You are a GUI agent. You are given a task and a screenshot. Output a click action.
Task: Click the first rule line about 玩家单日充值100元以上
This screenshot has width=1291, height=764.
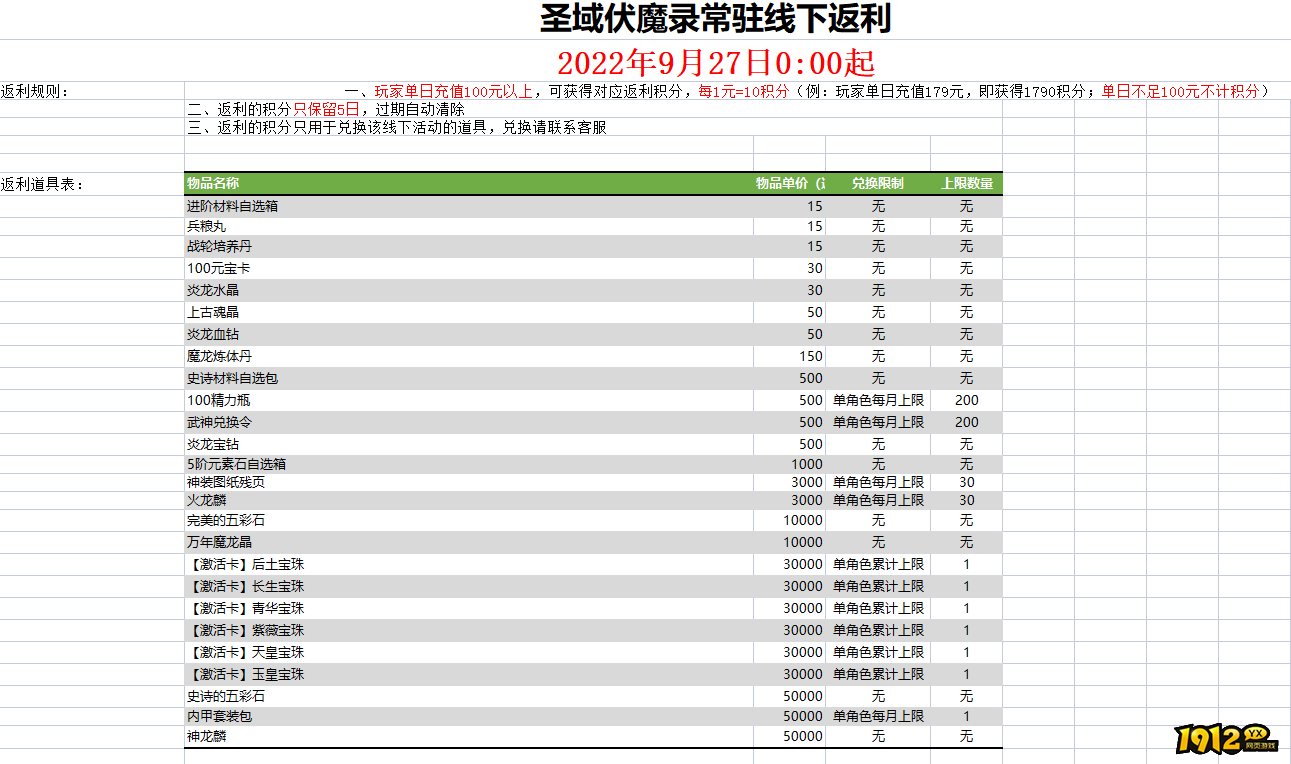pyautogui.click(x=807, y=91)
